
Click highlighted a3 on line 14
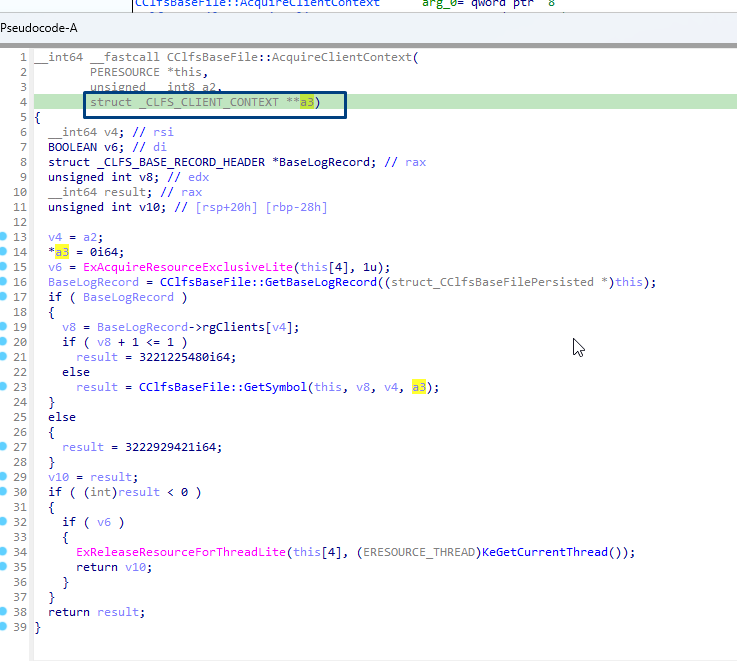[x=62, y=252]
